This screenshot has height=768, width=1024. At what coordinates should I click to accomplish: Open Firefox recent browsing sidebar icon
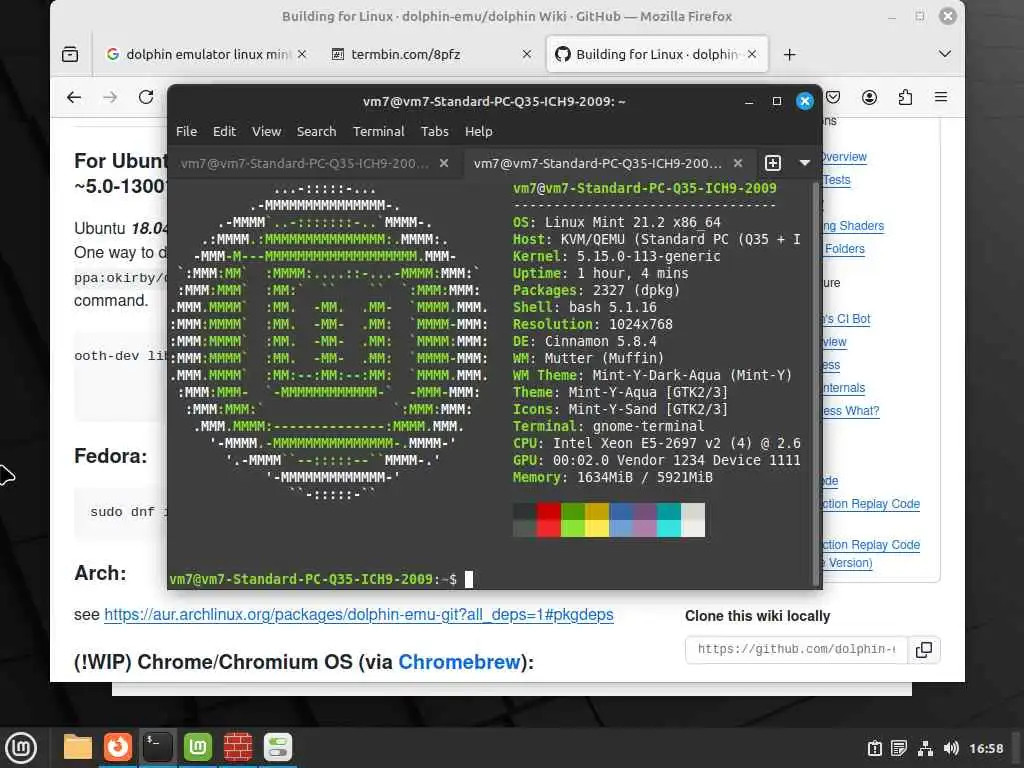click(x=70, y=54)
